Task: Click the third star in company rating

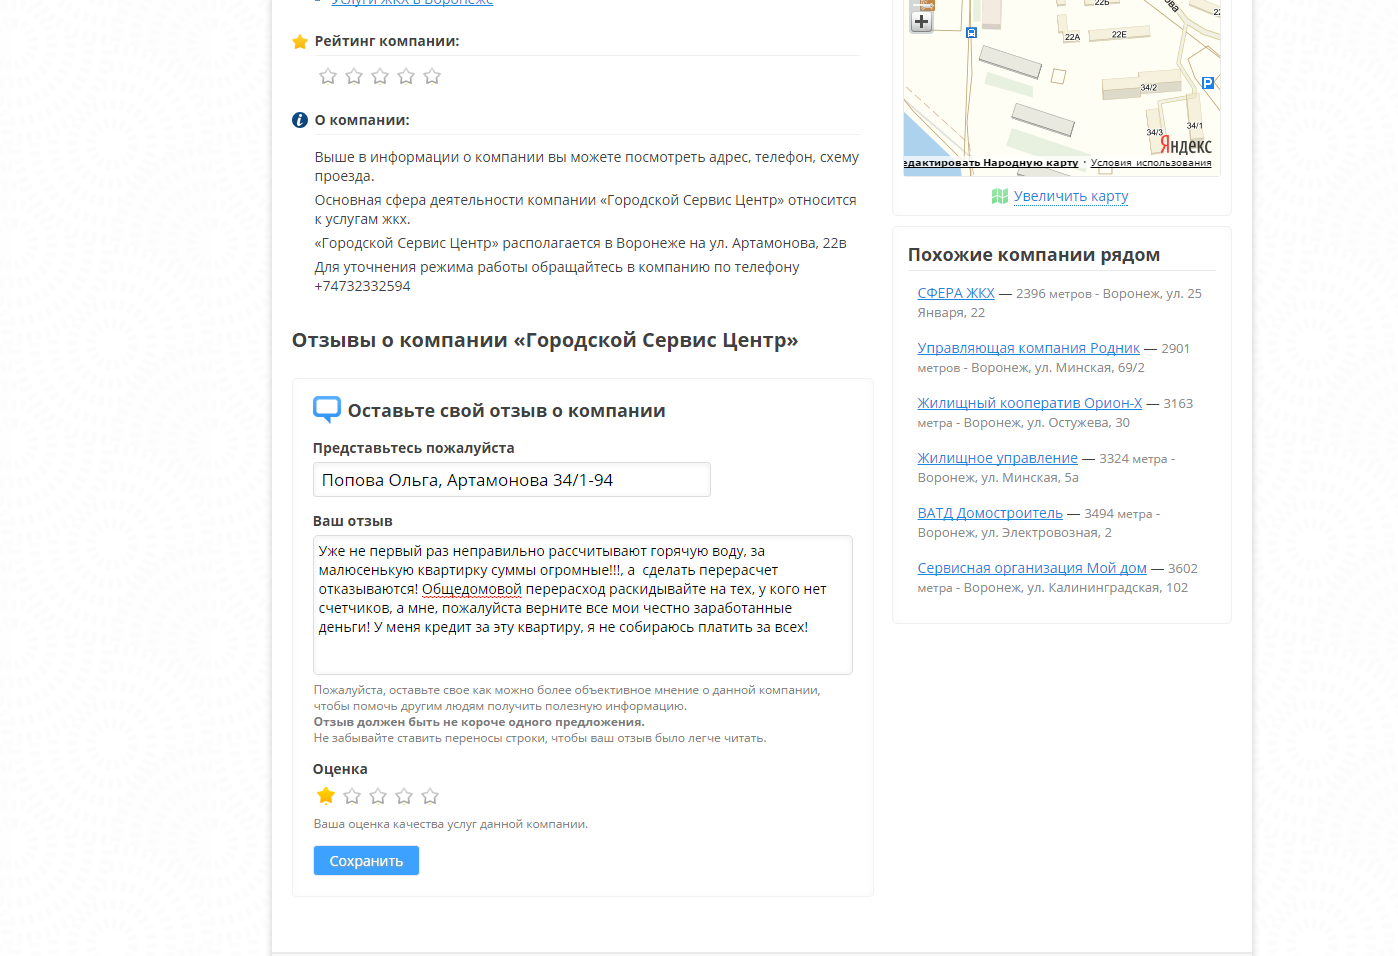Action: point(380,76)
